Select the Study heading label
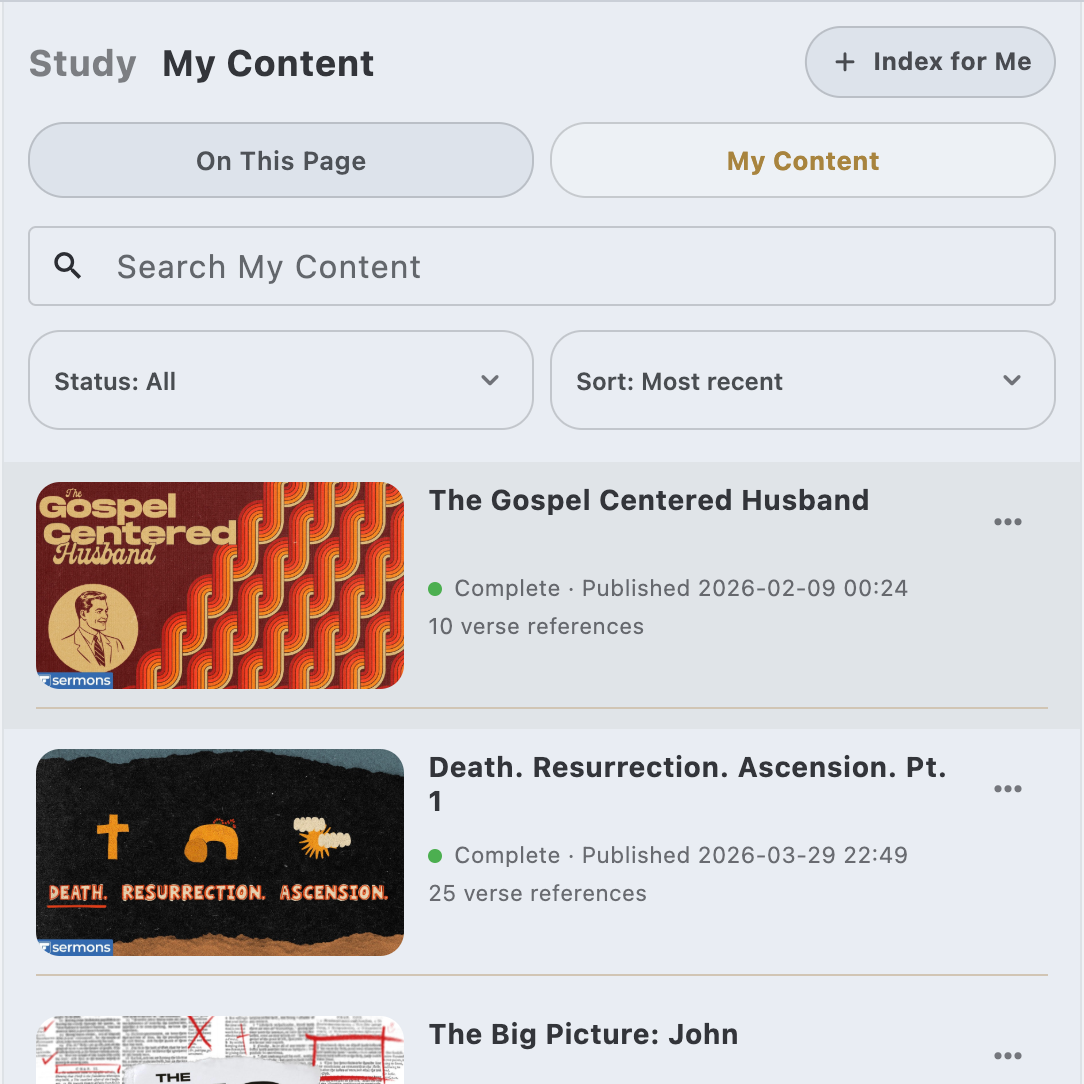This screenshot has width=1084, height=1084. pyautogui.click(x=83, y=63)
